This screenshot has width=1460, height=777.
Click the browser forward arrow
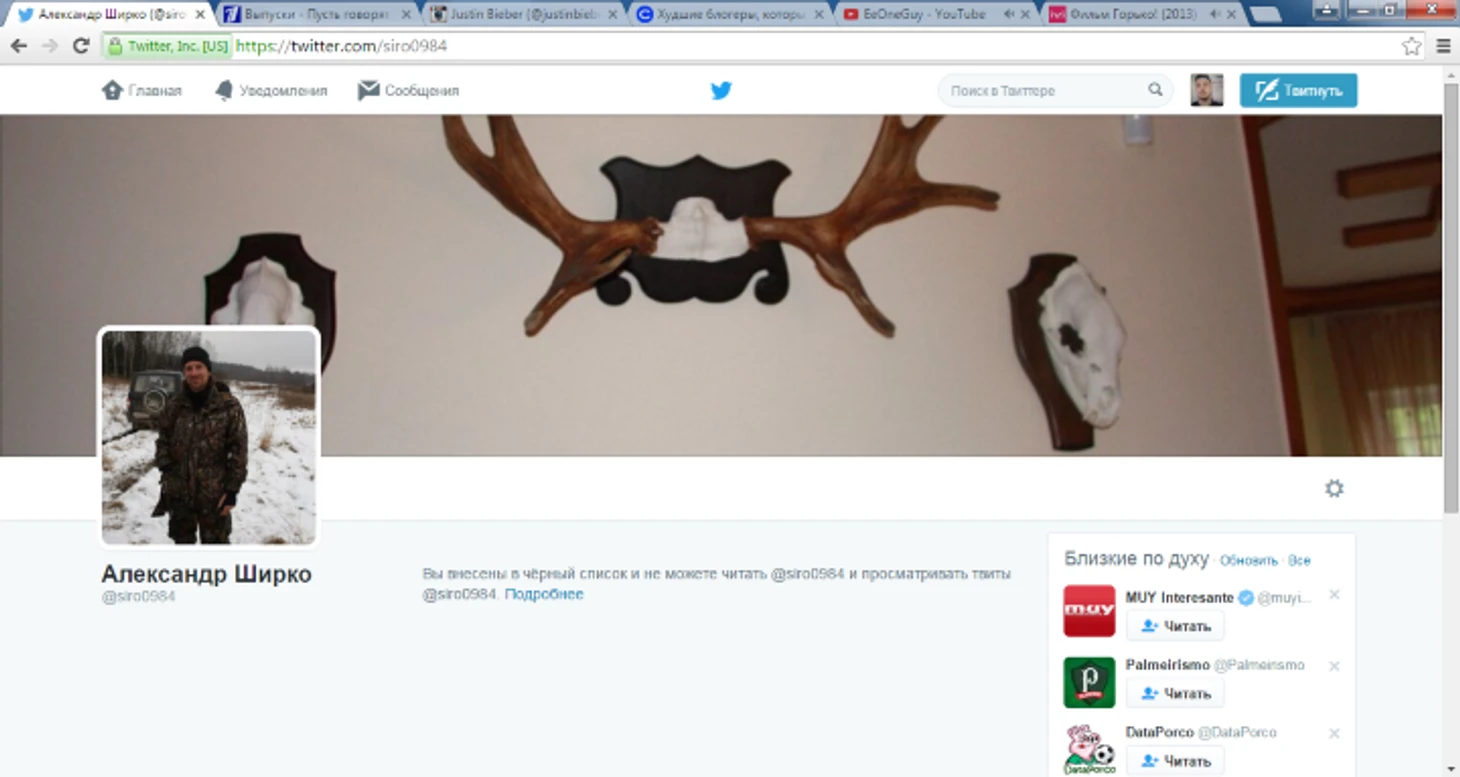pyautogui.click(x=49, y=46)
